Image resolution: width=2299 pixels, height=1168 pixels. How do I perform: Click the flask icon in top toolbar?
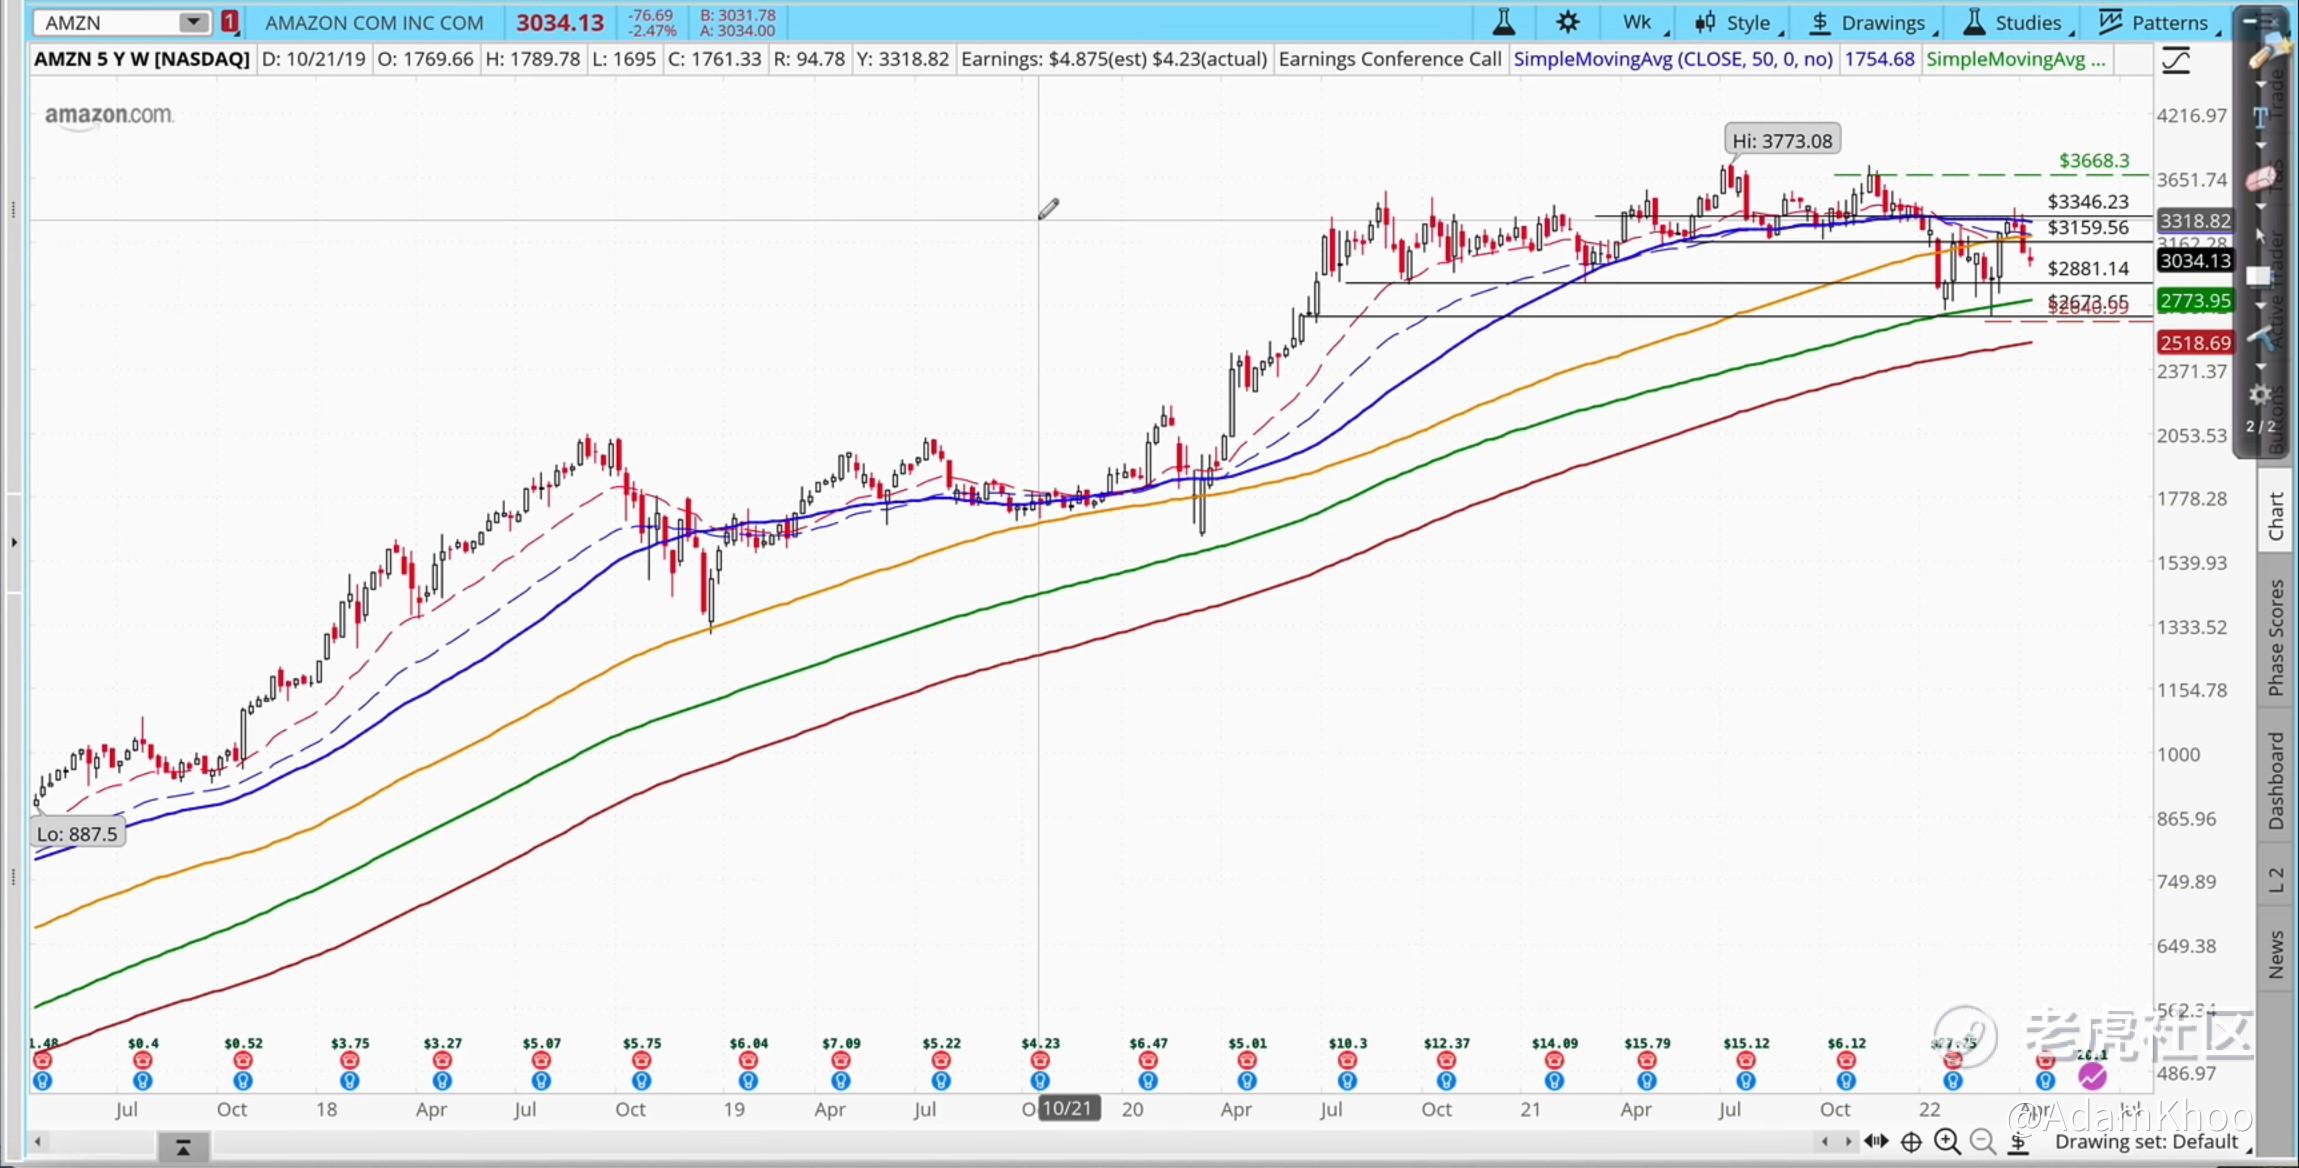(x=1503, y=22)
